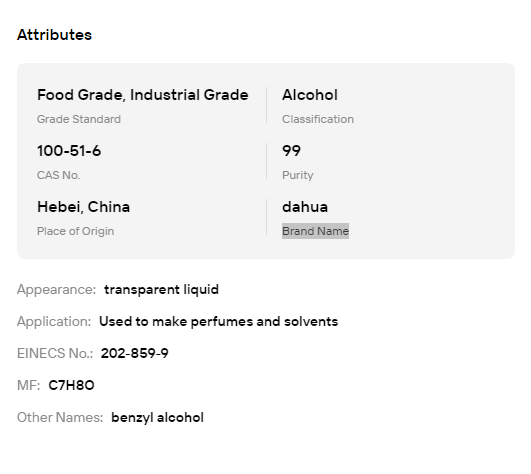Viewport: 531px width, 474px height.
Task: Select the Hebei, China origin text
Action: [83, 207]
